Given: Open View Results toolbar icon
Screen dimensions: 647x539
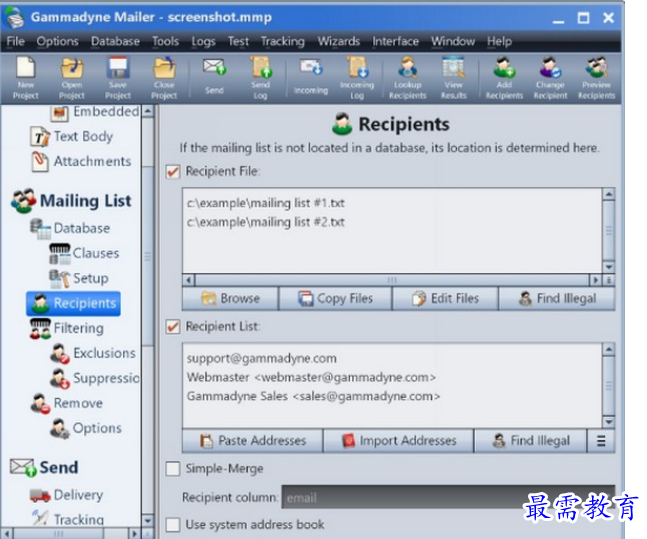Looking at the screenshot, I should [x=453, y=78].
